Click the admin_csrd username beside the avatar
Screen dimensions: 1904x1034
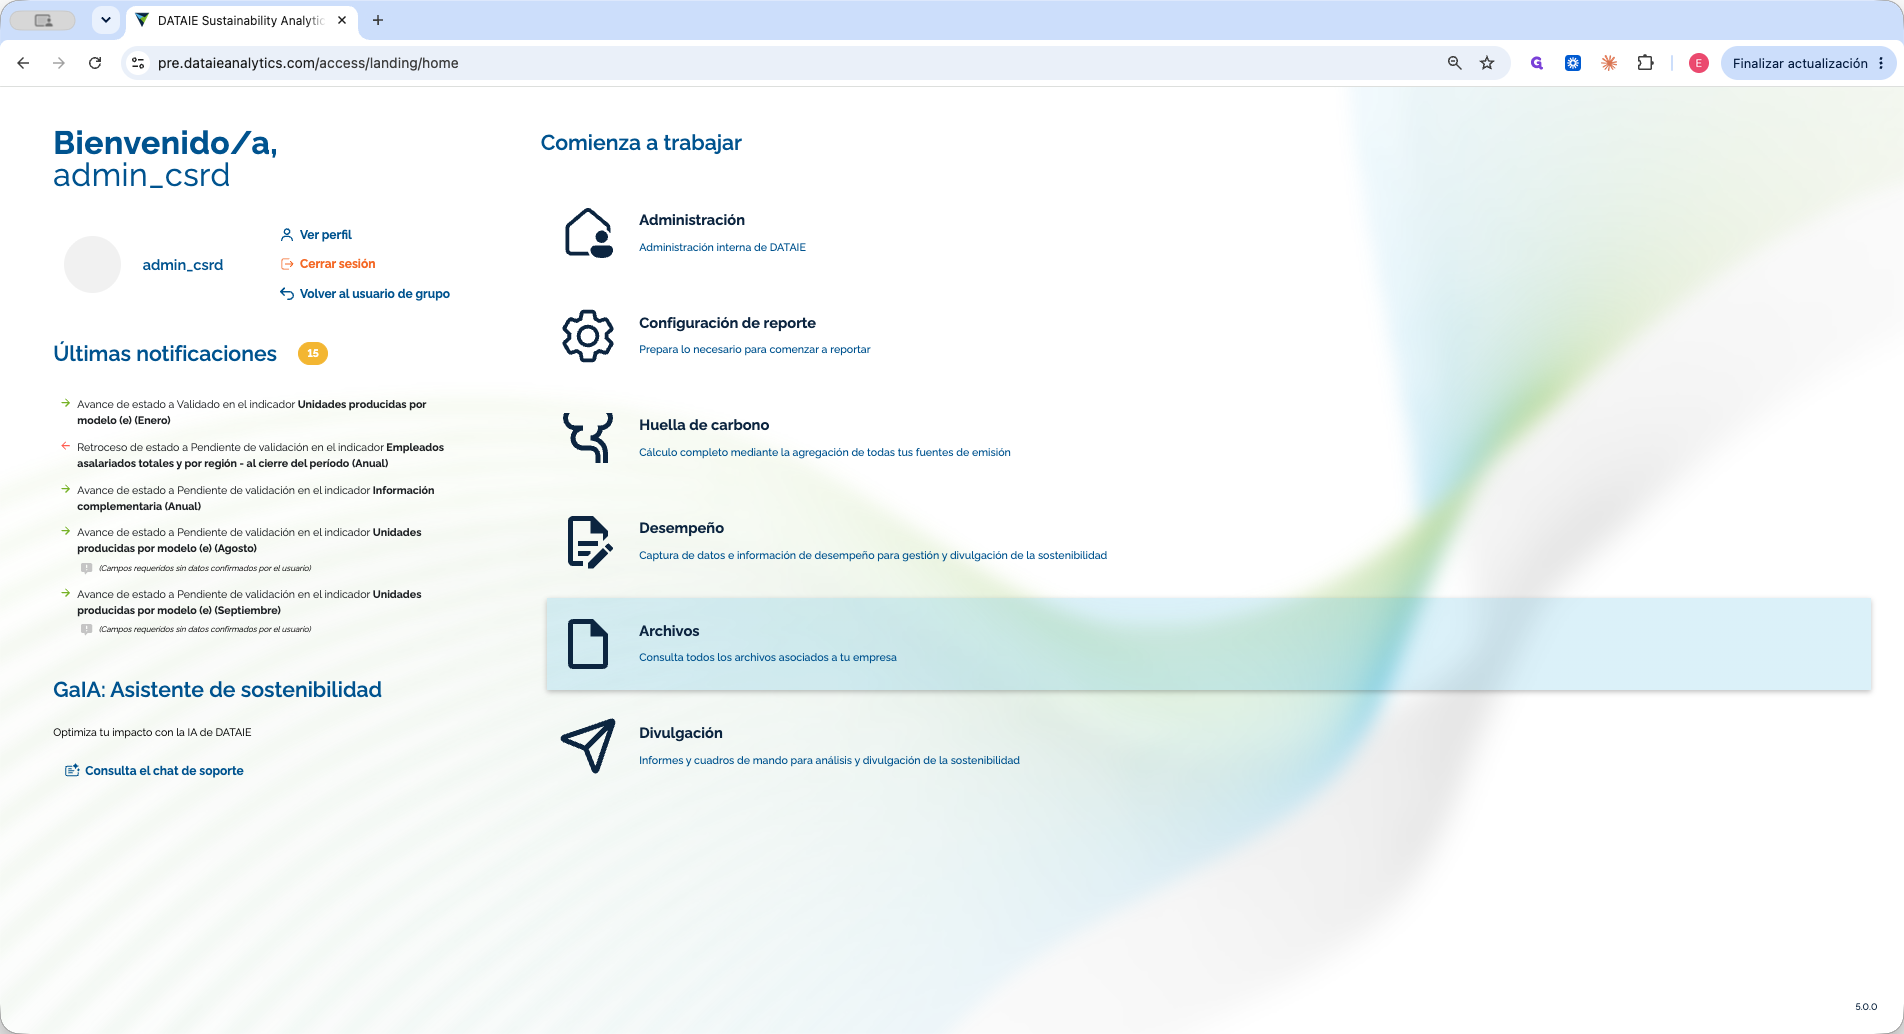(x=183, y=265)
